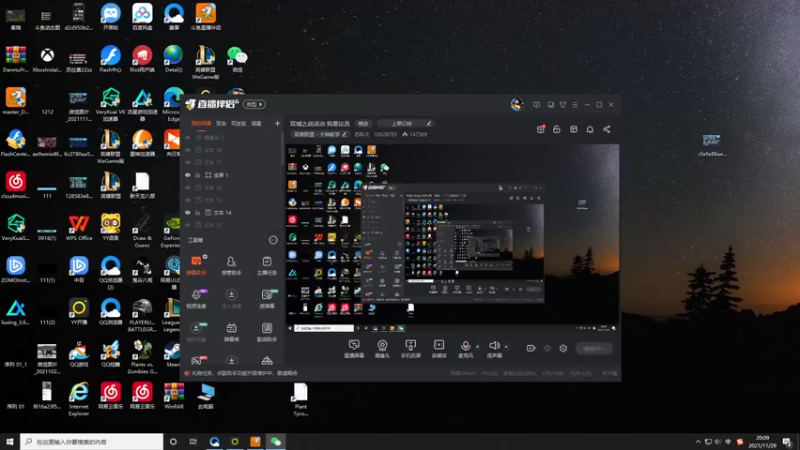
Task: Open the 弹幕助手 tool in toolbox
Action: coord(196,265)
